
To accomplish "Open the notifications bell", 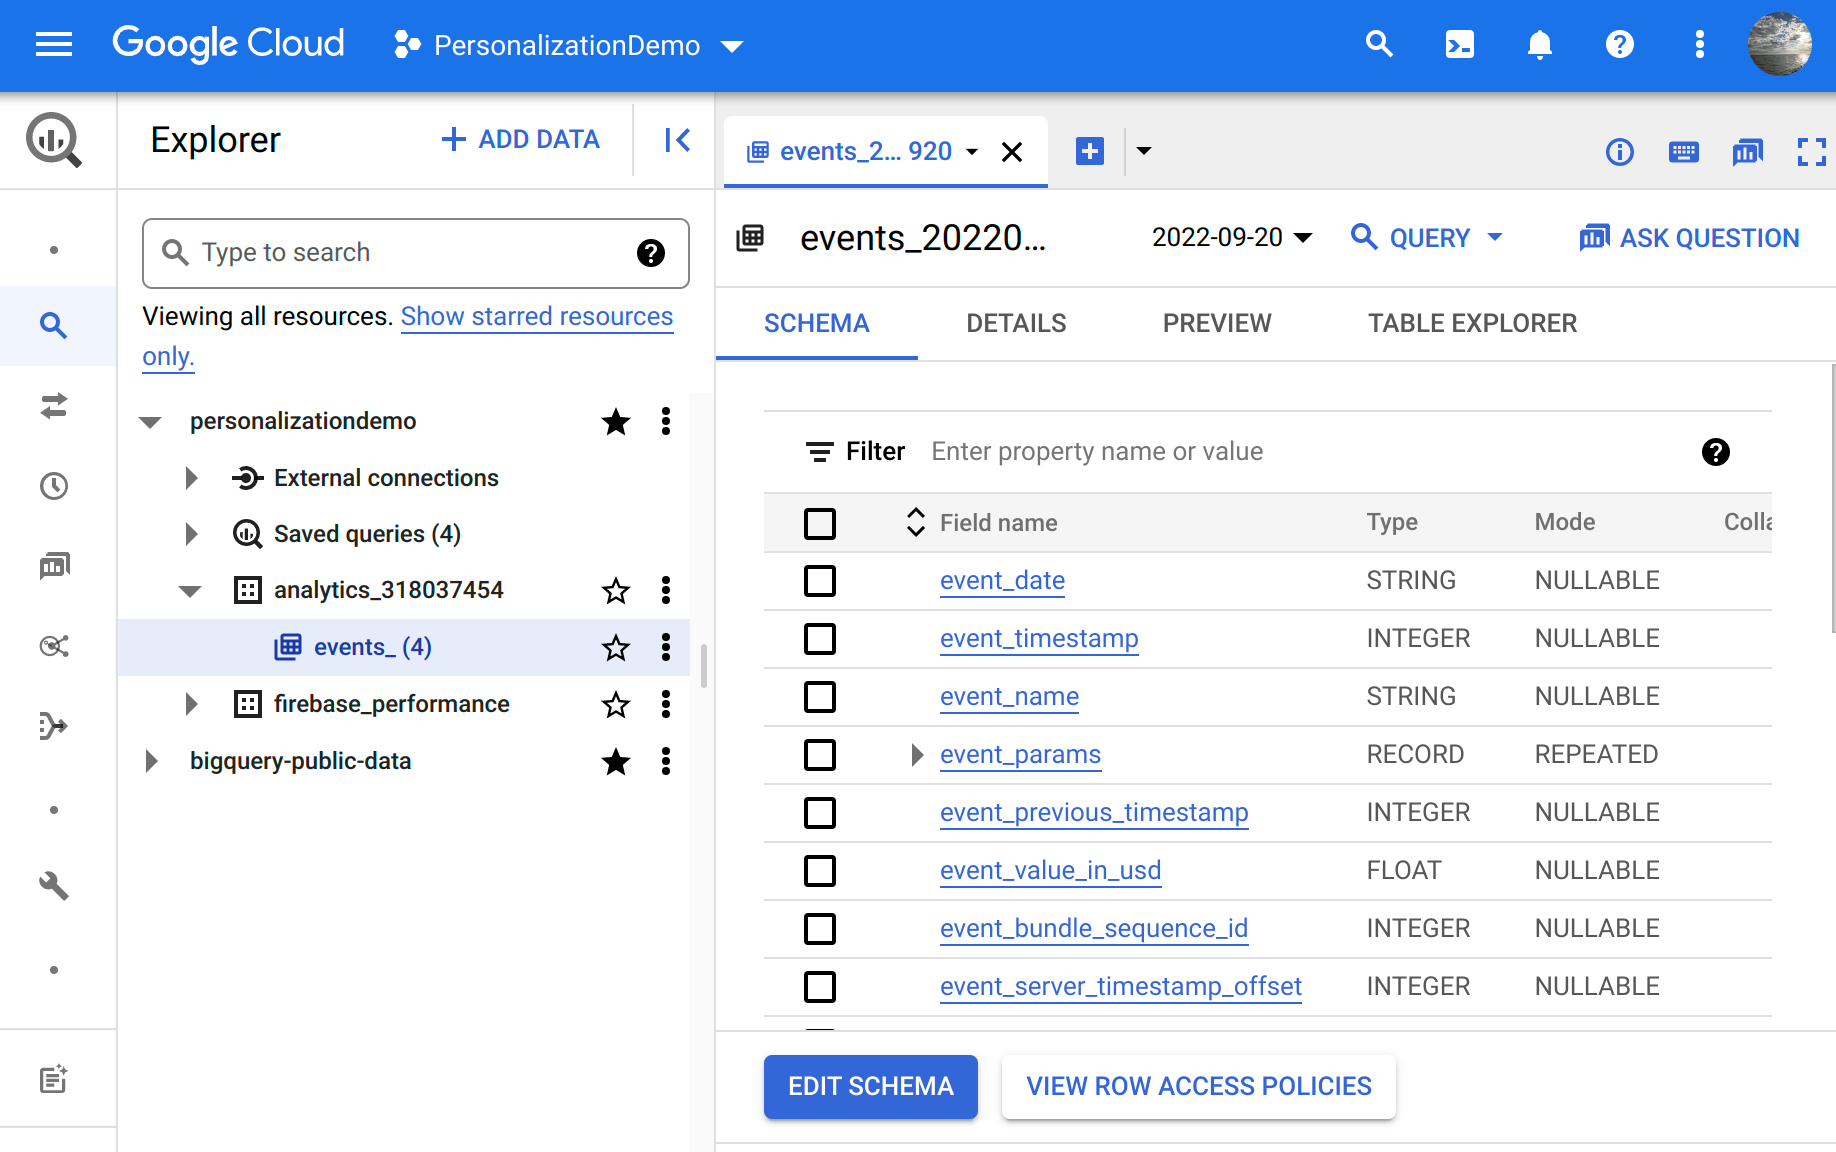I will coord(1539,44).
